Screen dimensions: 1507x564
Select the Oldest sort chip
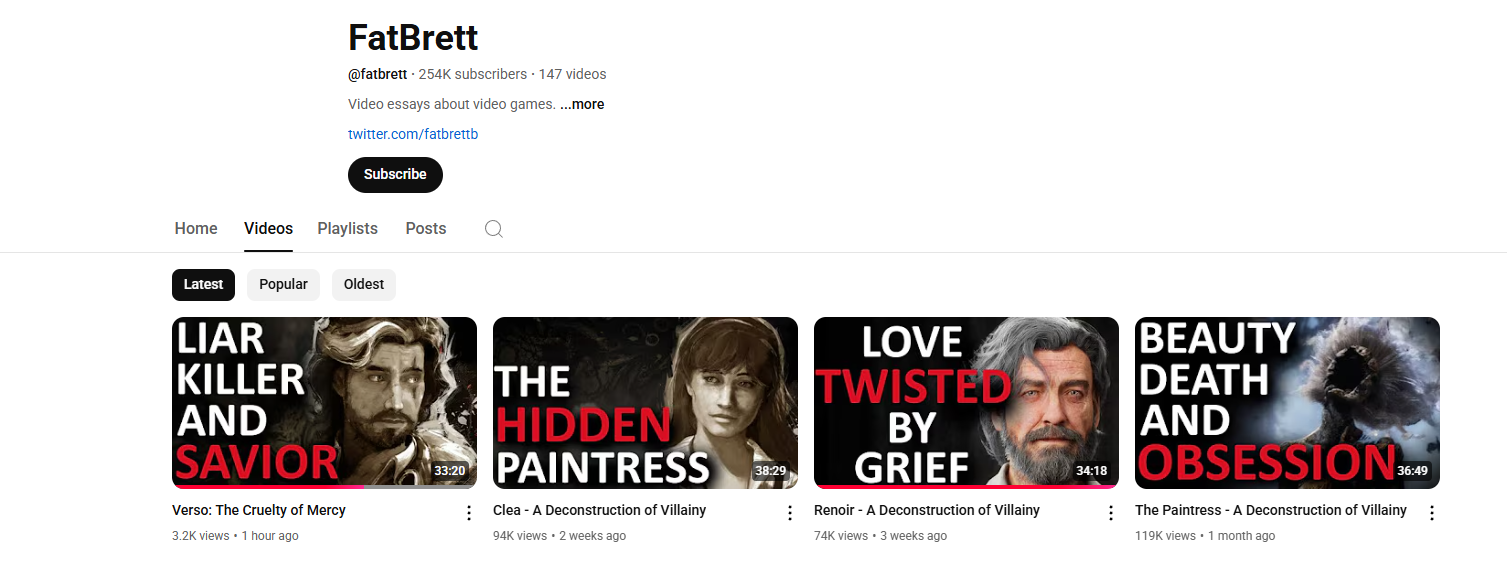click(364, 284)
